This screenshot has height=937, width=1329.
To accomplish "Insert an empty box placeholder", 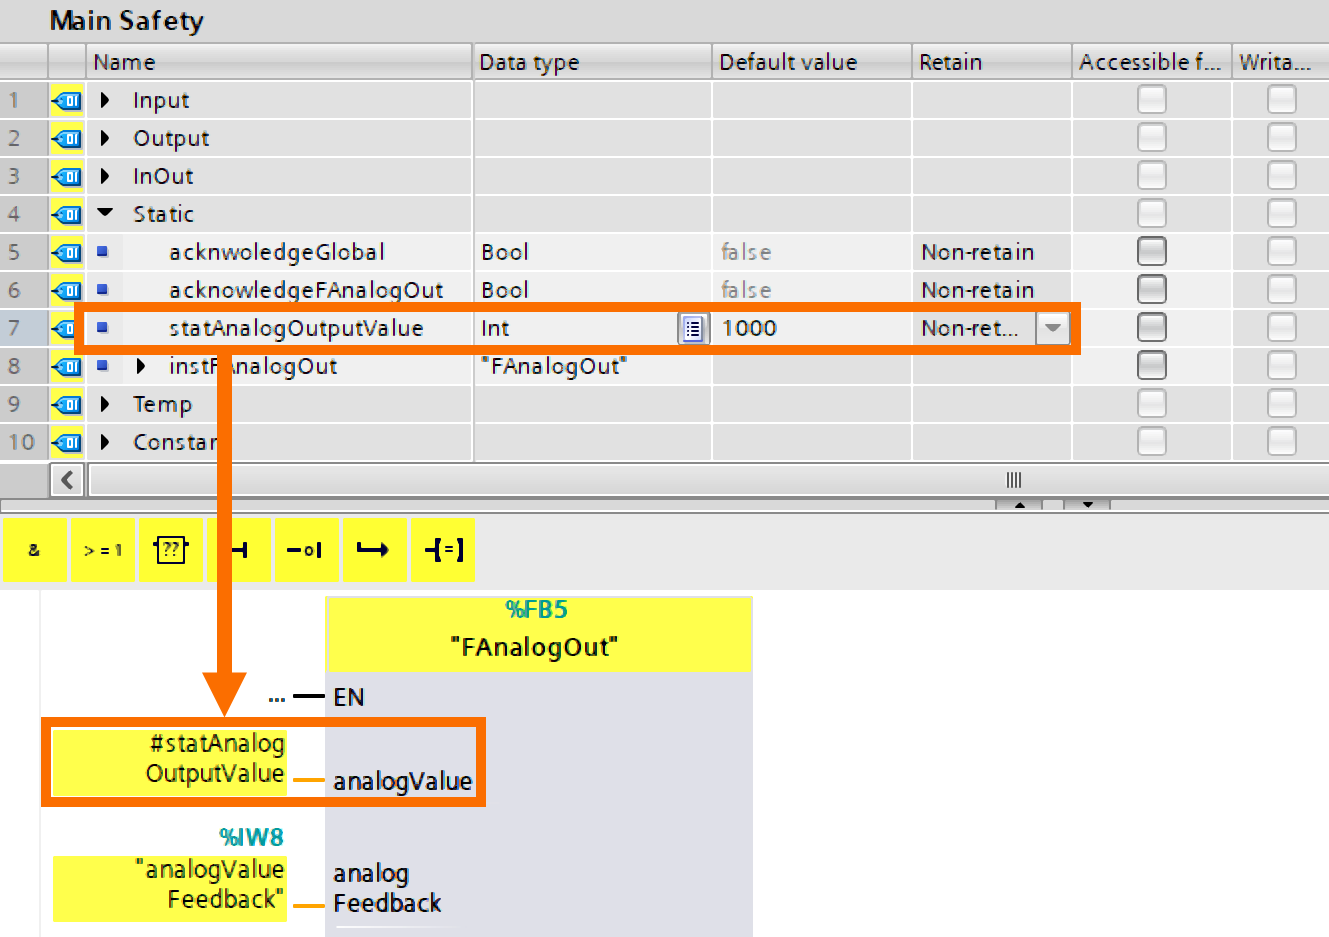I will [171, 549].
